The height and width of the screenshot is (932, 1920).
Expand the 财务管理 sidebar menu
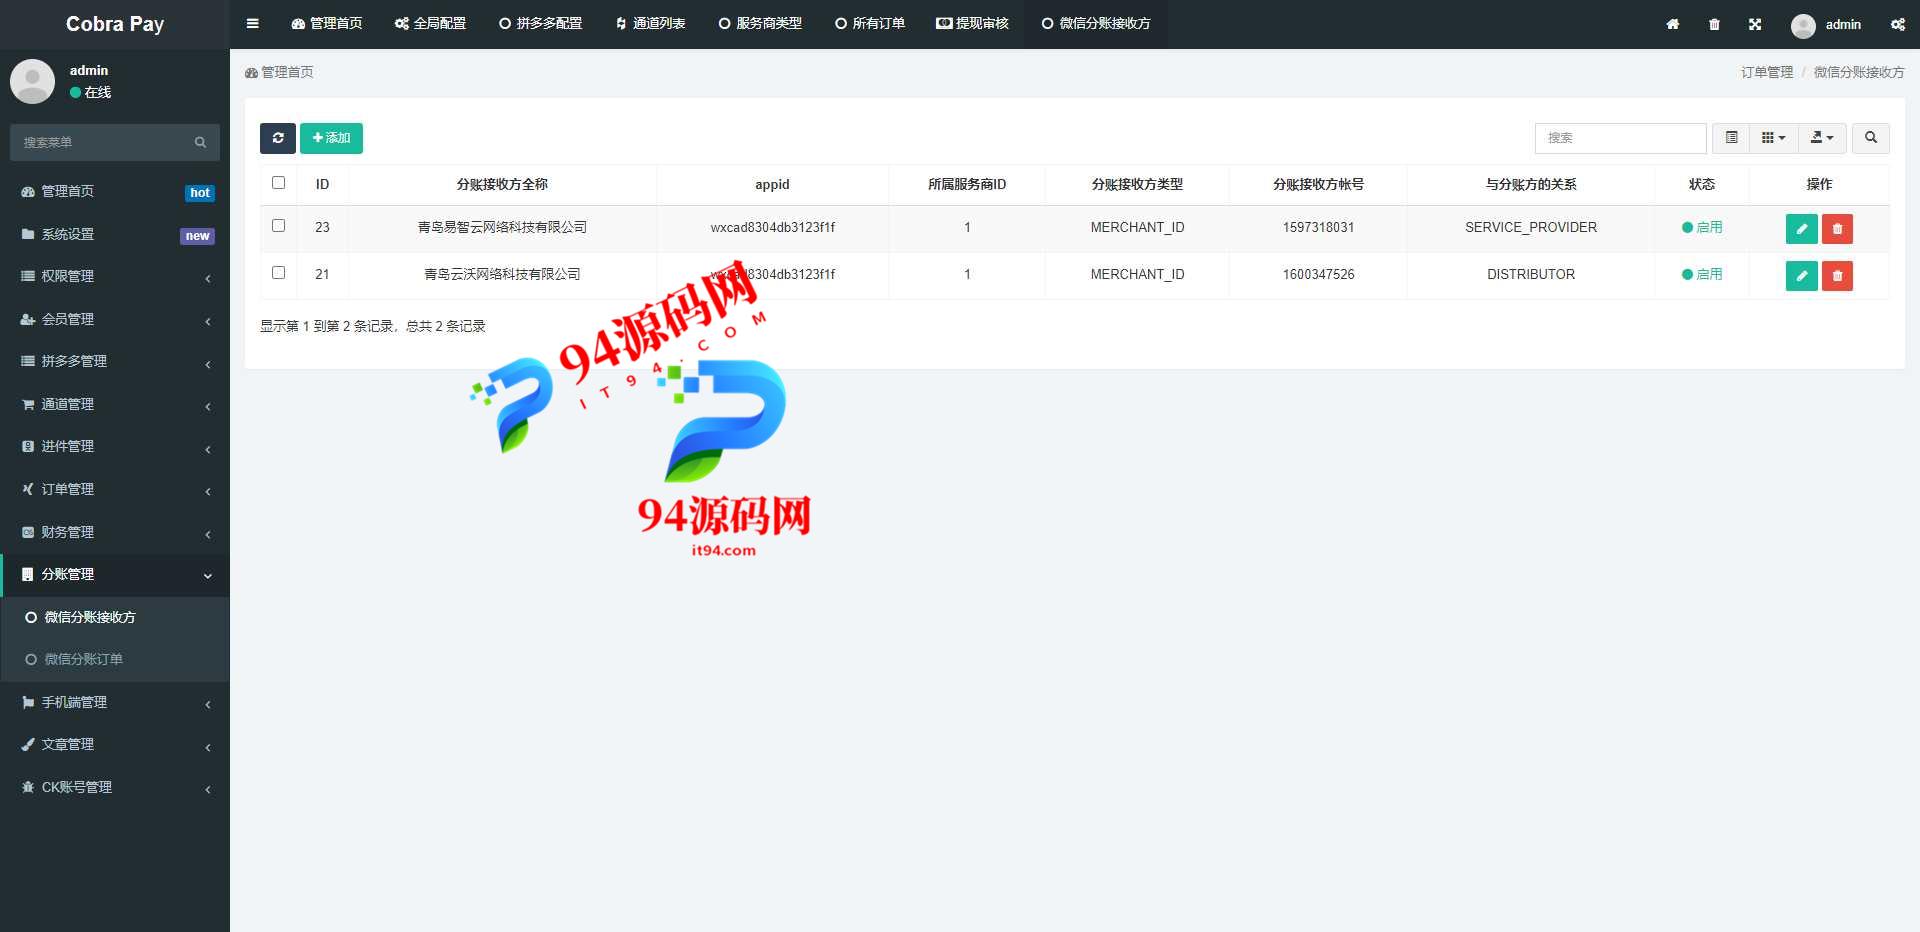click(x=115, y=533)
